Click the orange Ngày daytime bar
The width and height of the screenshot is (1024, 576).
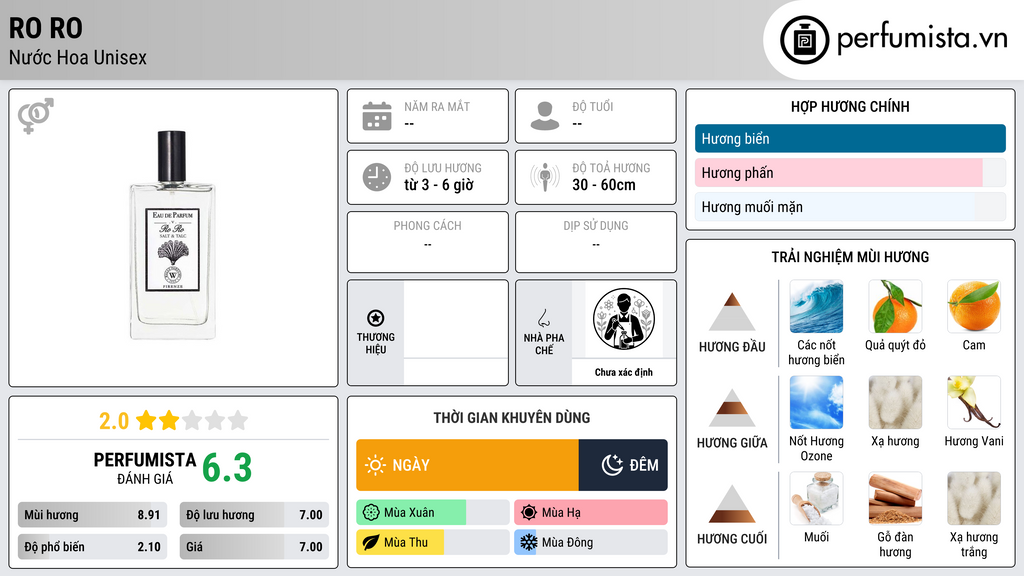(468, 465)
